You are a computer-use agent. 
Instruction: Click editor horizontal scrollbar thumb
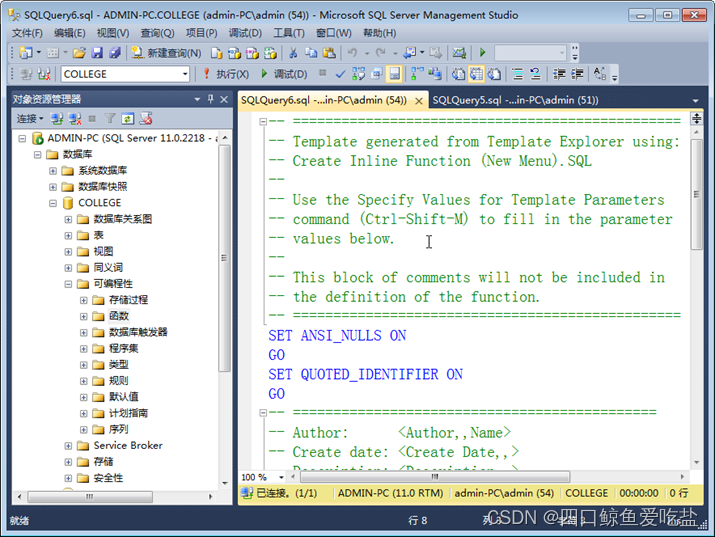[x=435, y=477]
